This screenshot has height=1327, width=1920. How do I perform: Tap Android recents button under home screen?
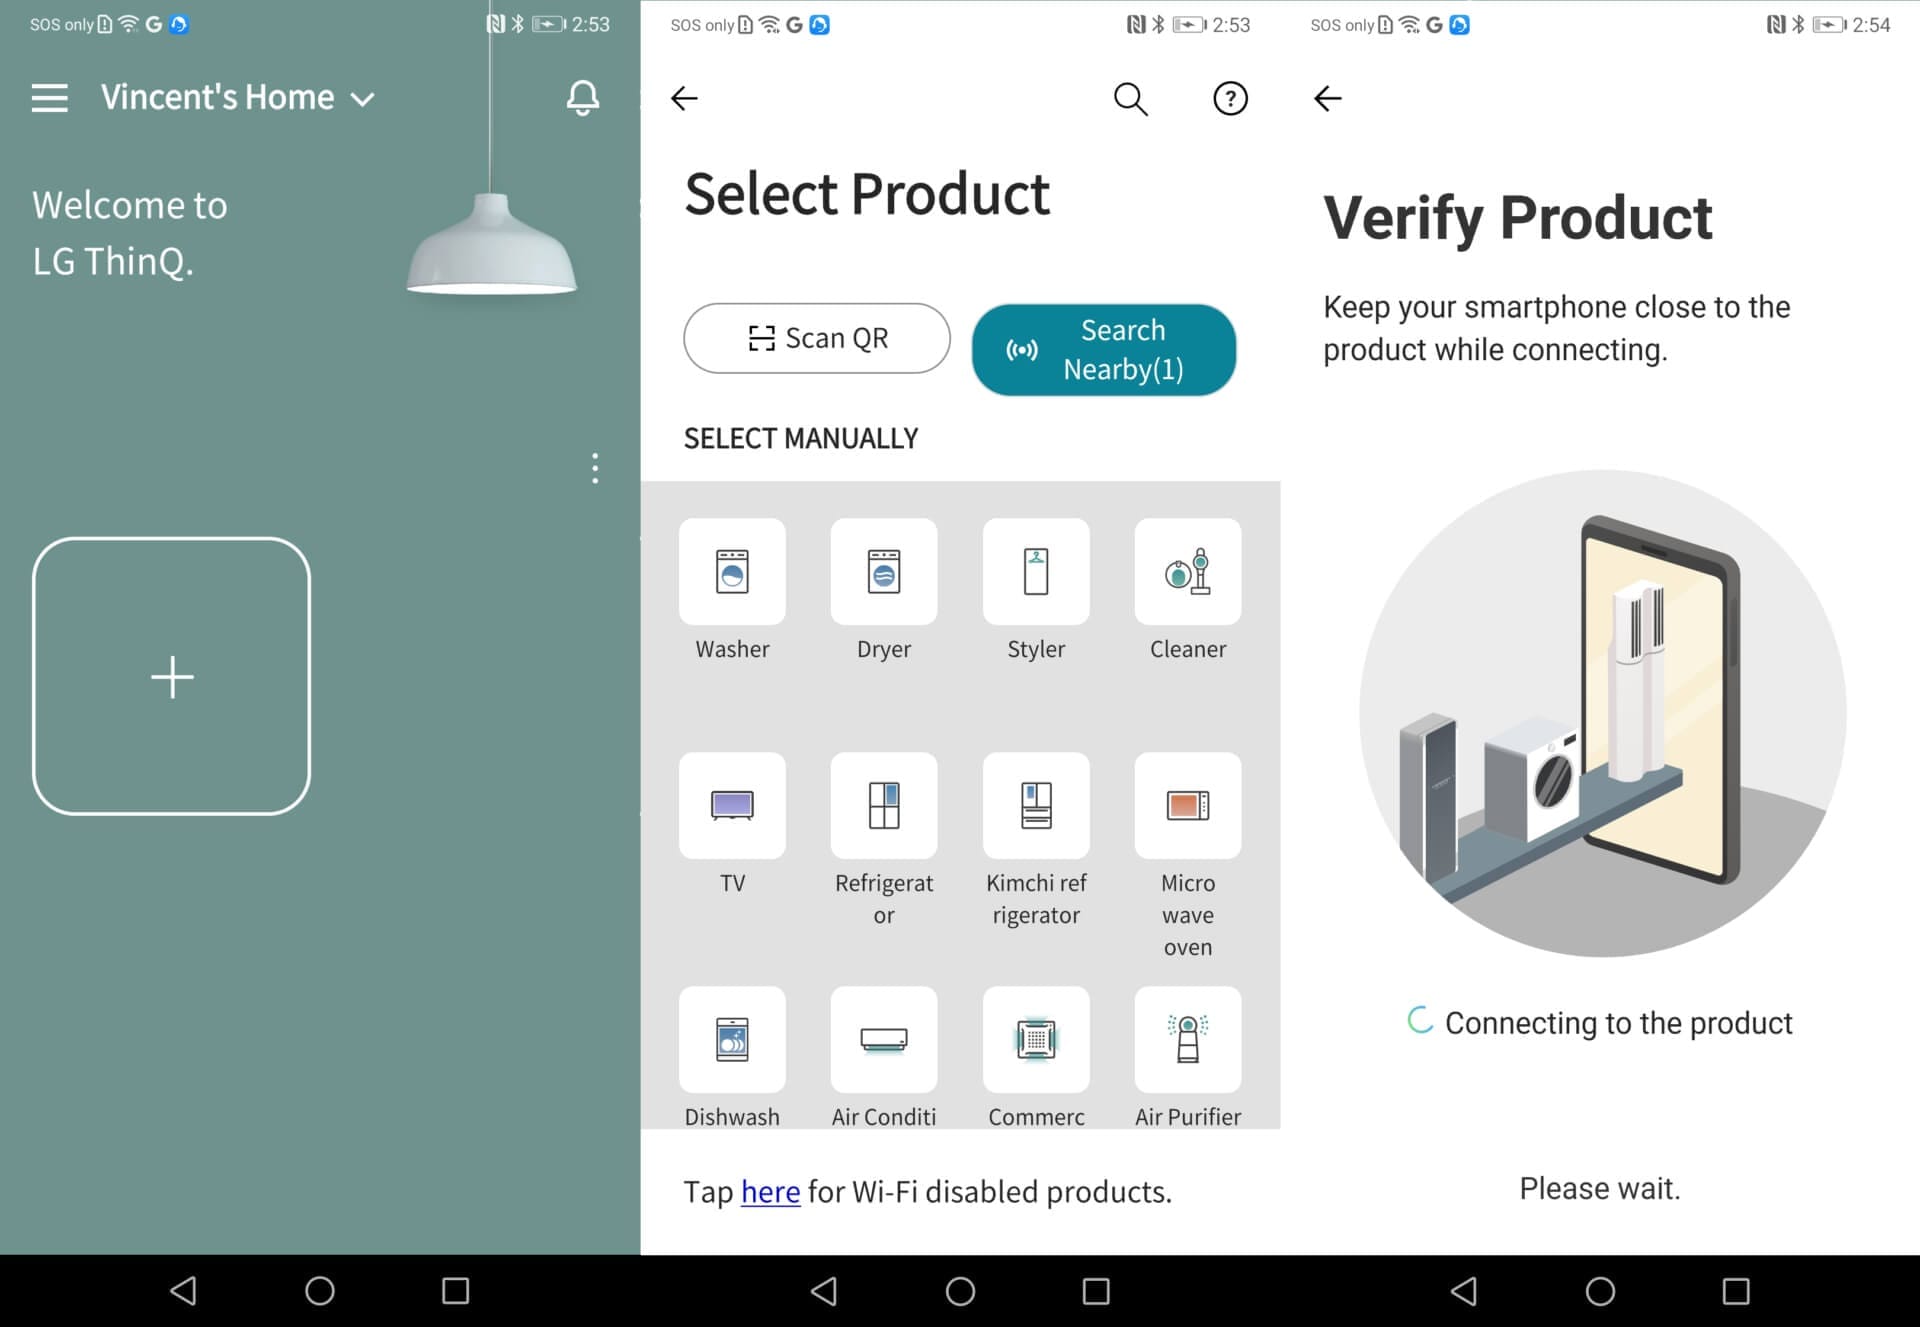click(x=456, y=1291)
